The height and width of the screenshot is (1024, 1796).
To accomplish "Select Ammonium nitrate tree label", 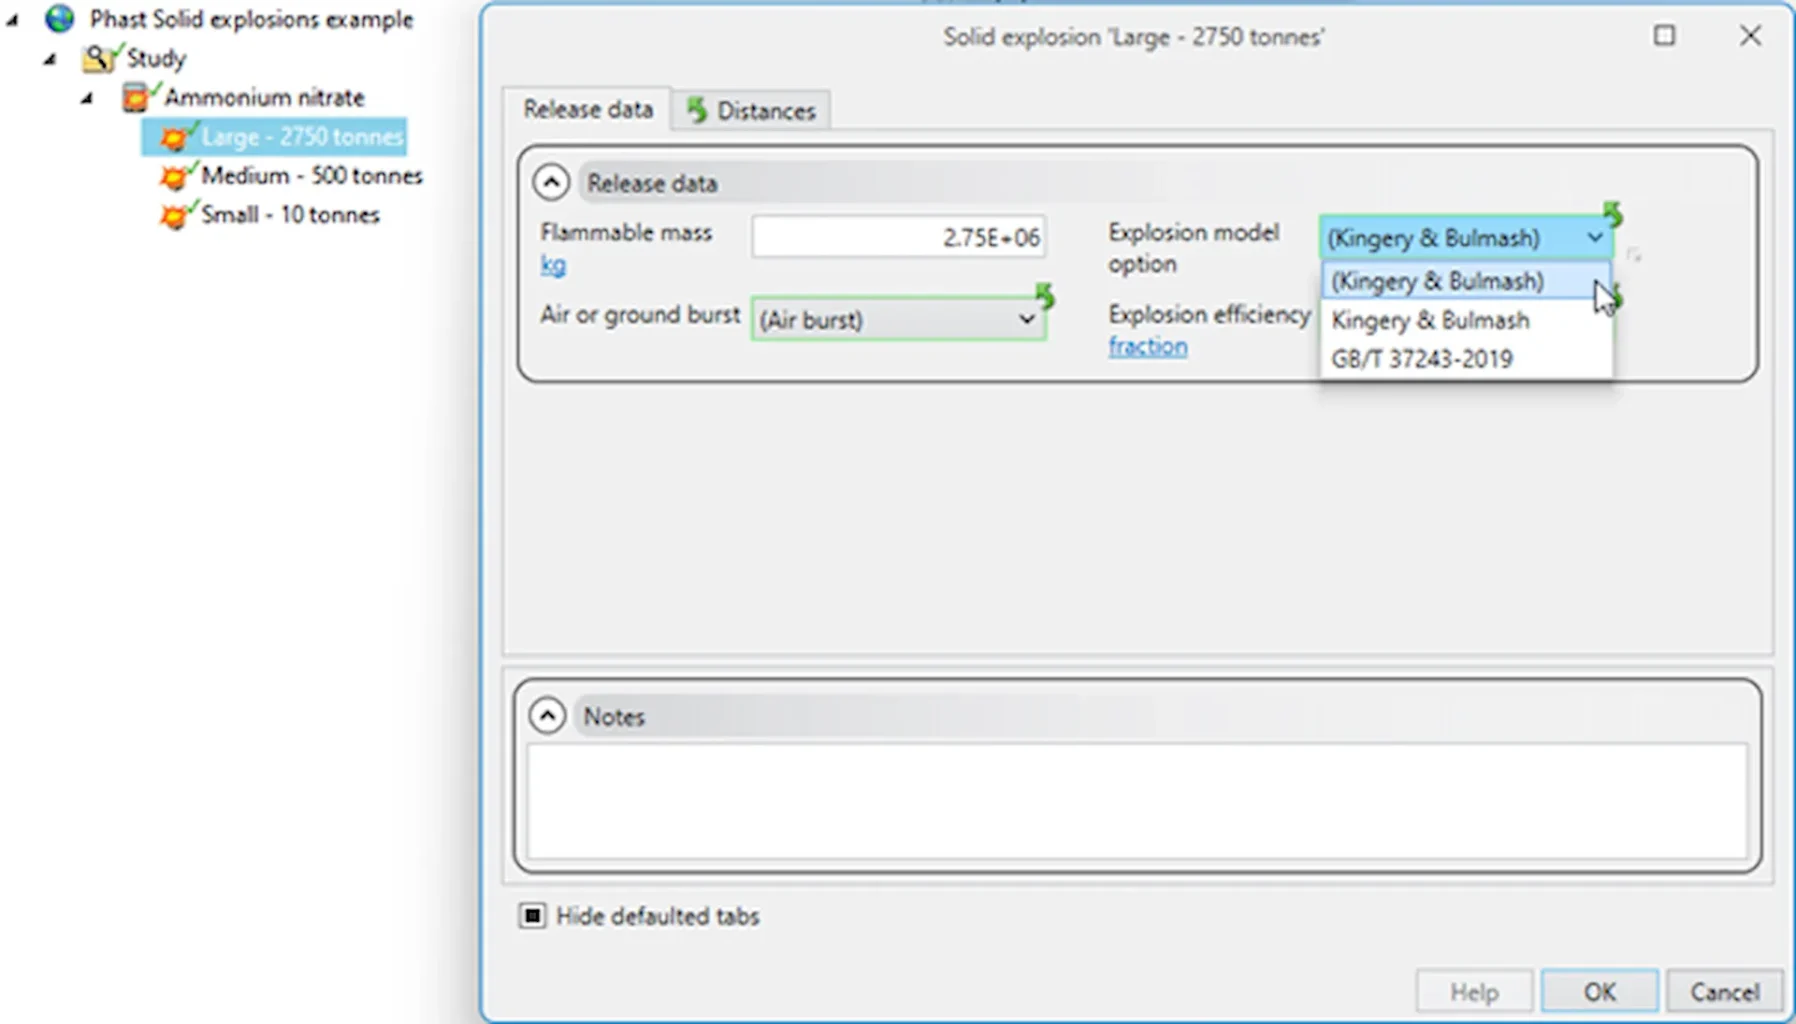I will click(264, 97).
